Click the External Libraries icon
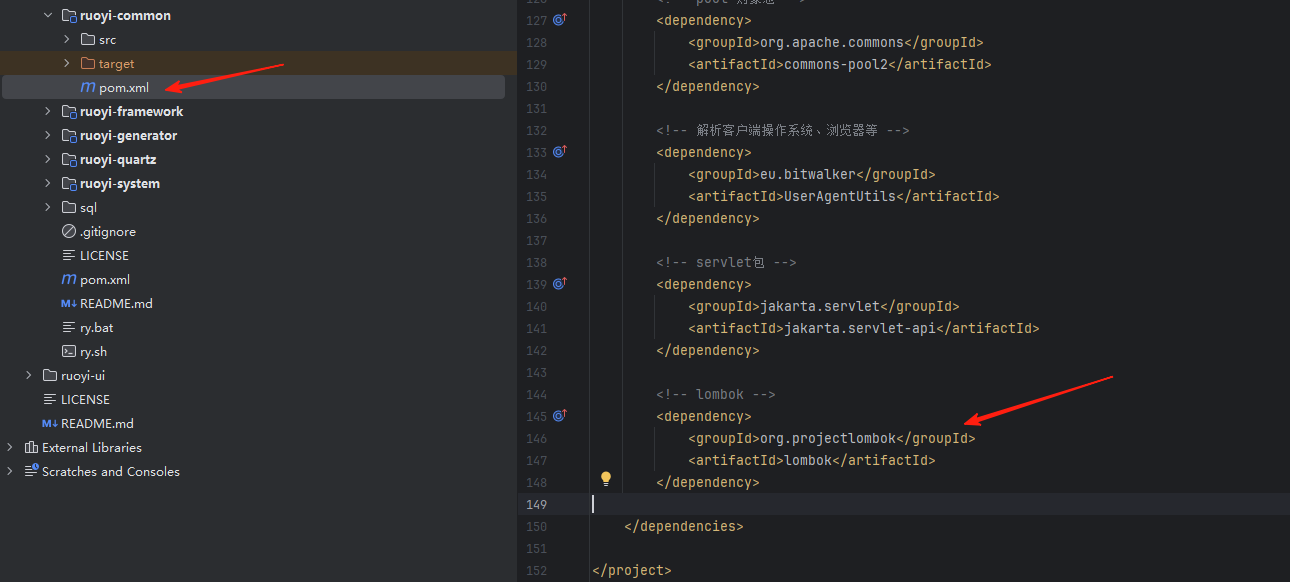 (x=31, y=447)
